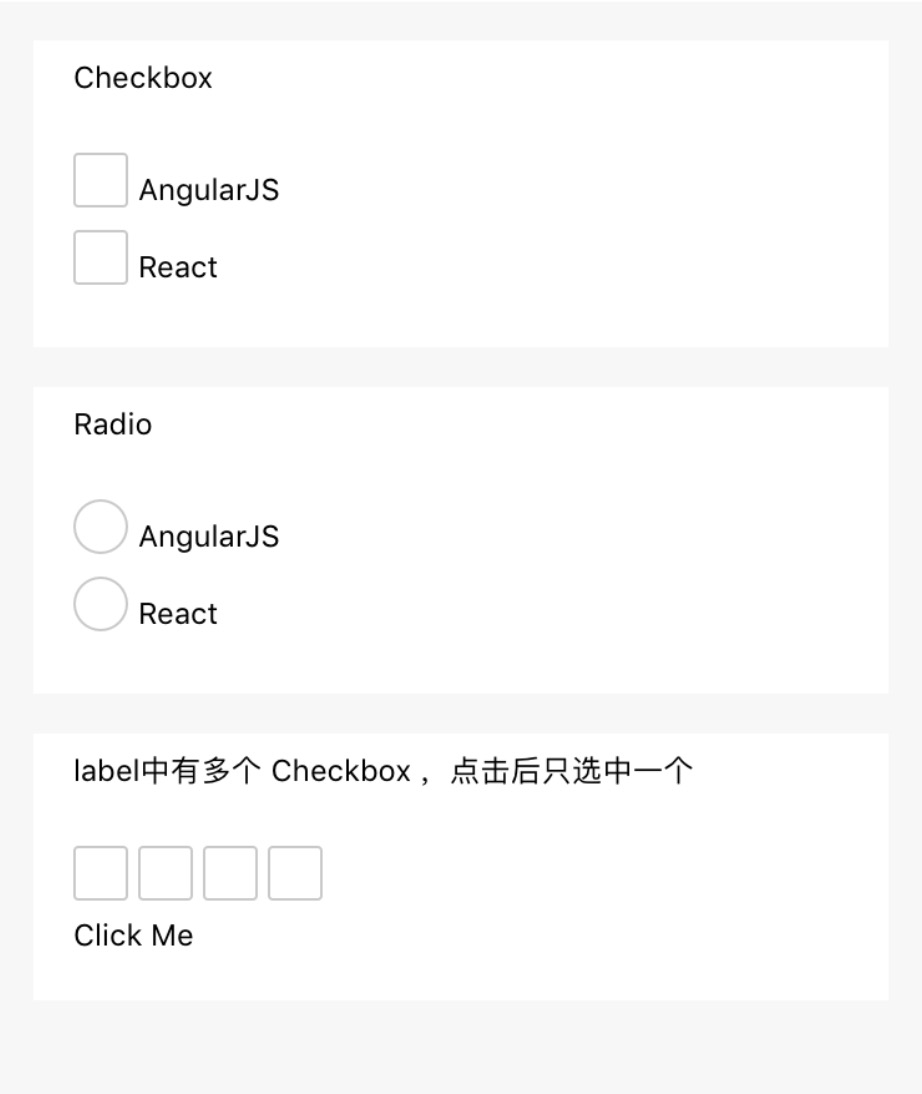Click the AngularJS label text under Checkbox
This screenshot has height=1094, width=922.
pyautogui.click(x=208, y=190)
